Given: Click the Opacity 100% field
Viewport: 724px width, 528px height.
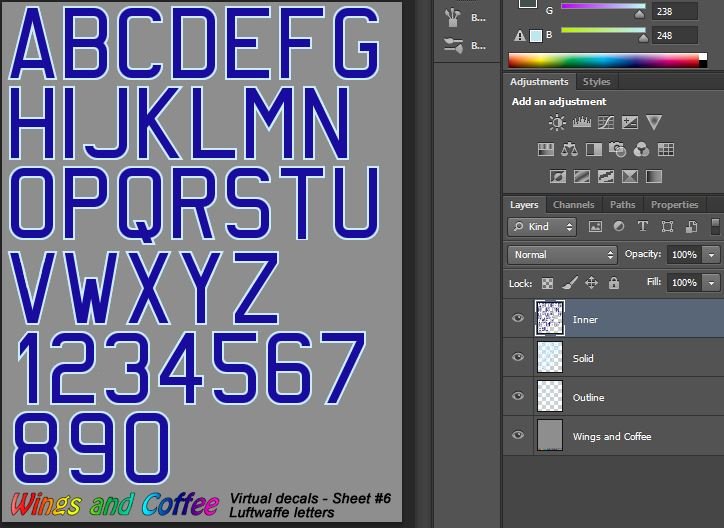Looking at the screenshot, I should coord(684,255).
